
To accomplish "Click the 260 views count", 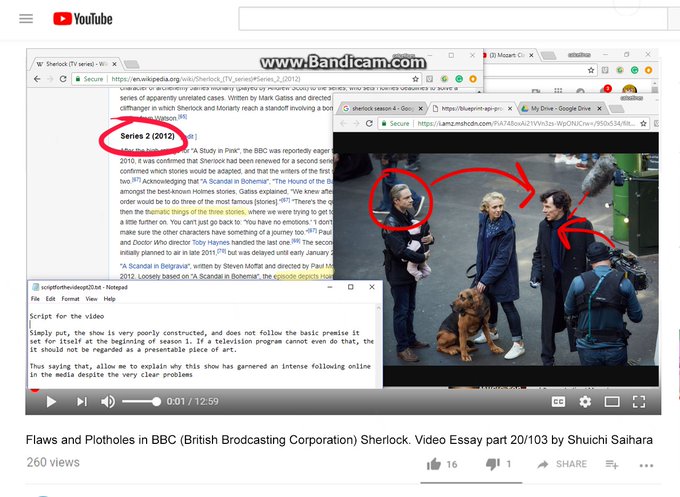I will pos(53,462).
